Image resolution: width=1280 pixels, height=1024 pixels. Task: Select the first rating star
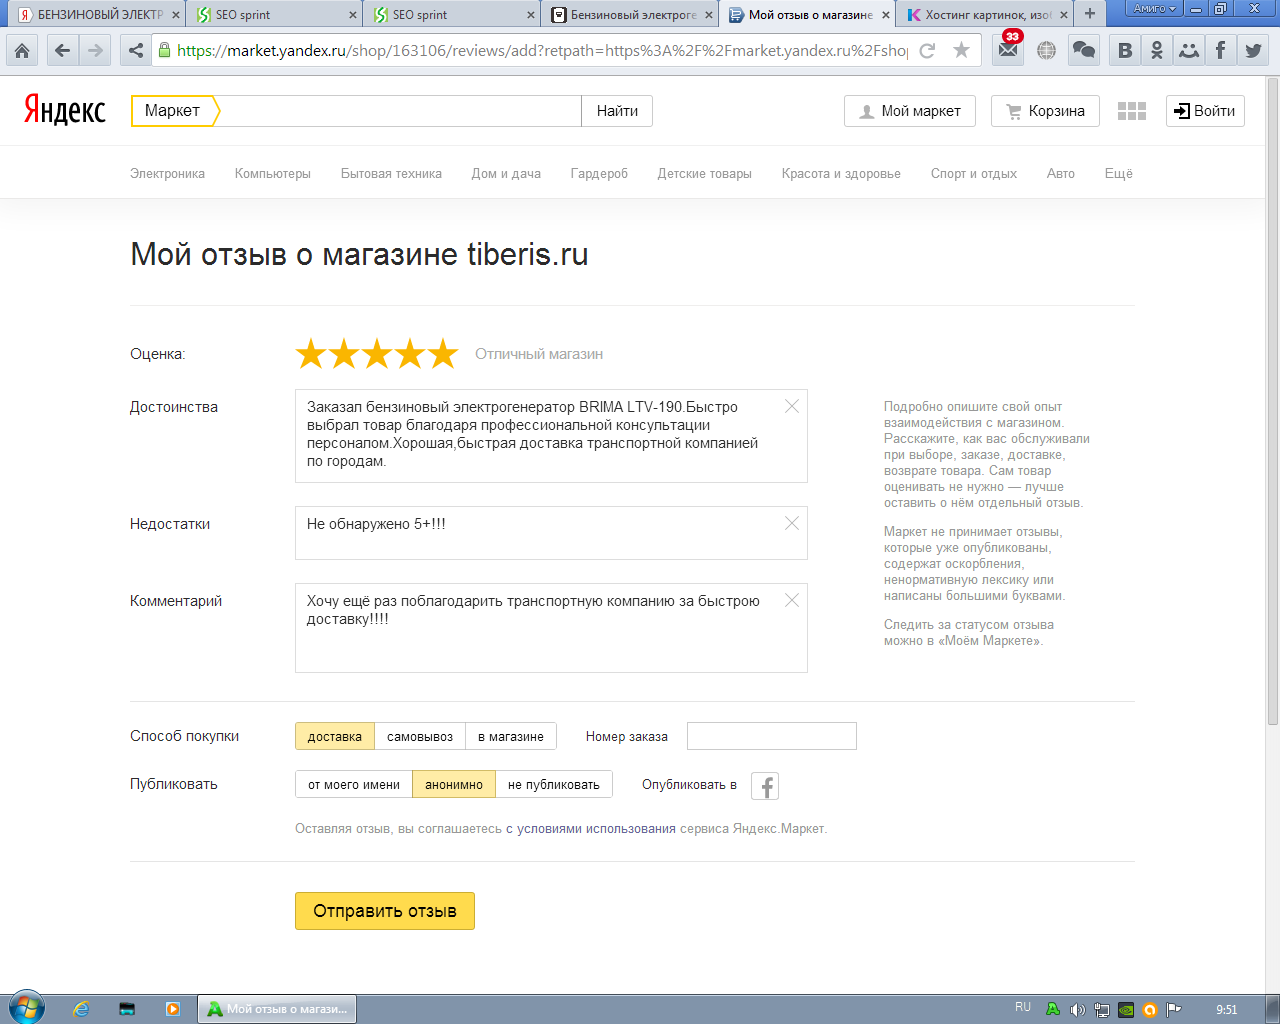311,353
